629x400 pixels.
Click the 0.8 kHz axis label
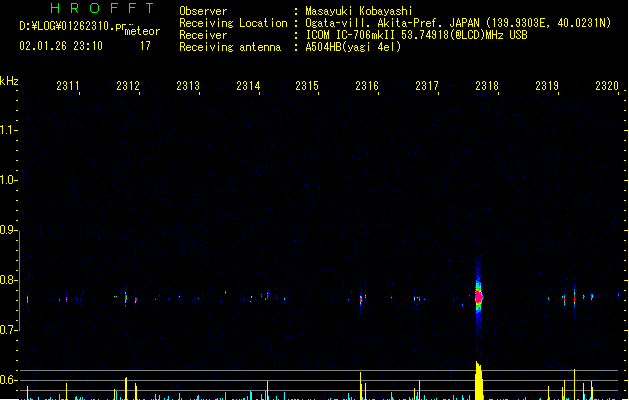[7, 280]
